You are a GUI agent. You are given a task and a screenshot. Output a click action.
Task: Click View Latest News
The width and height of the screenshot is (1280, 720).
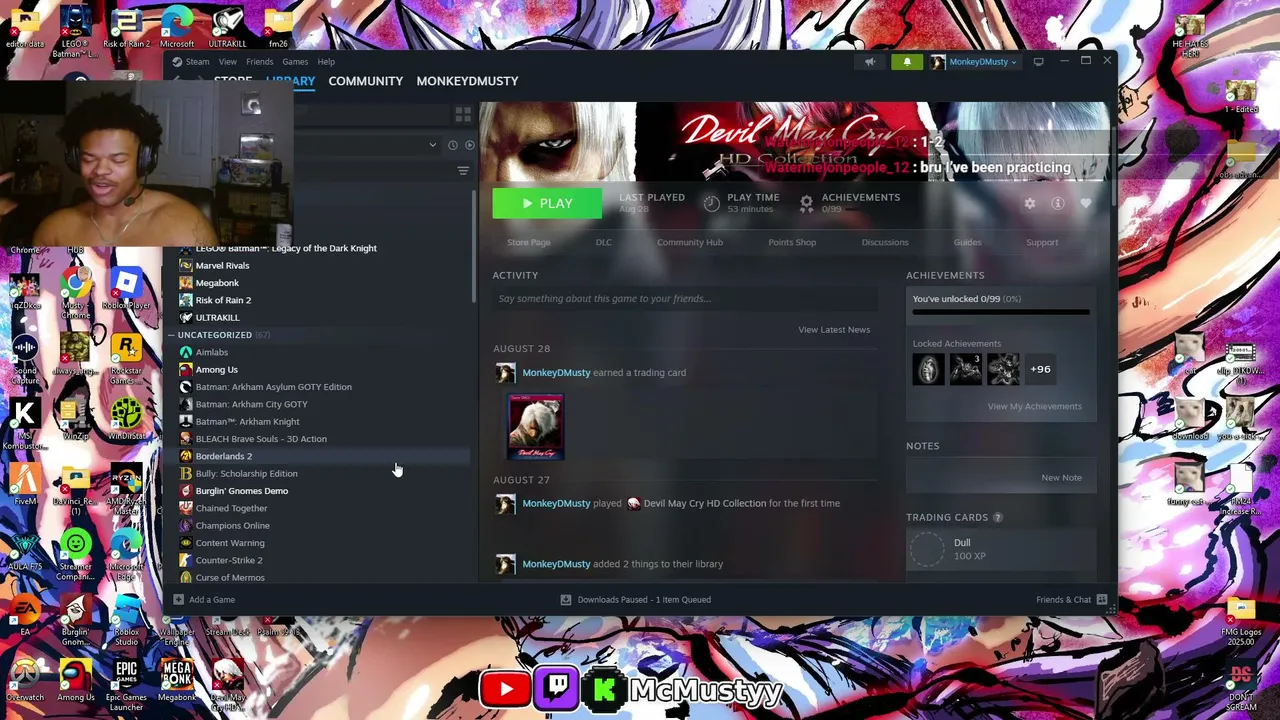pyautogui.click(x=834, y=330)
